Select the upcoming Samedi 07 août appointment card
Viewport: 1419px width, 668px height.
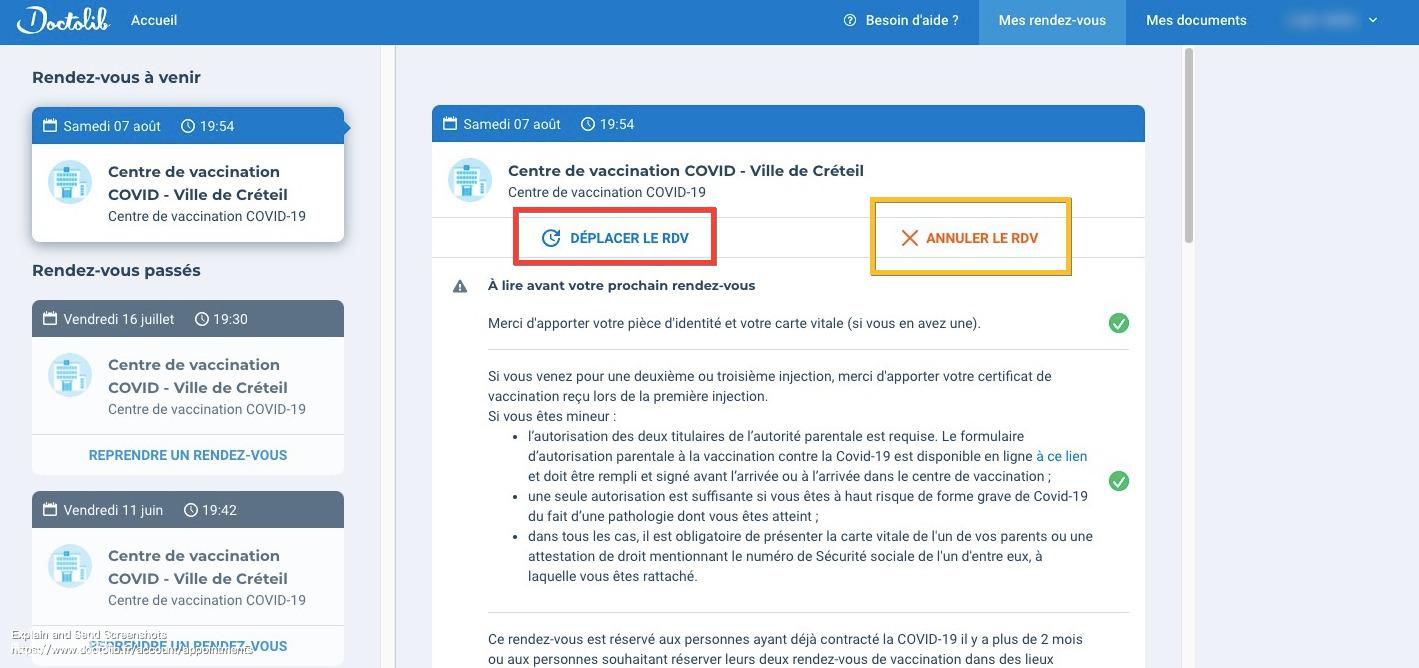coord(188,174)
